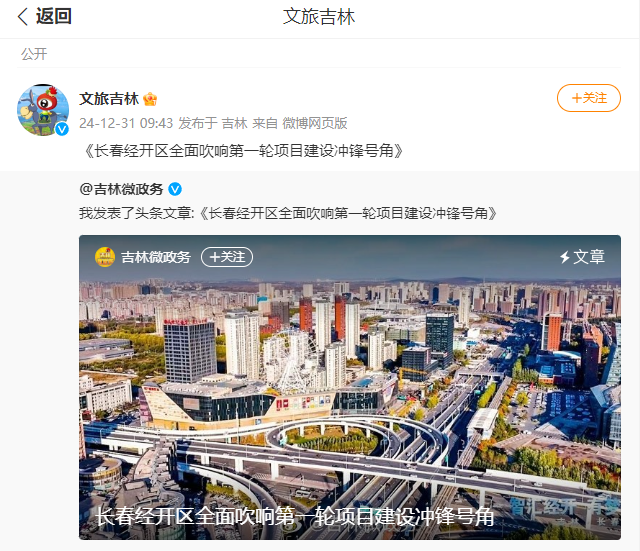
Task: Click the 微博网页版 source link
Action: [315, 123]
